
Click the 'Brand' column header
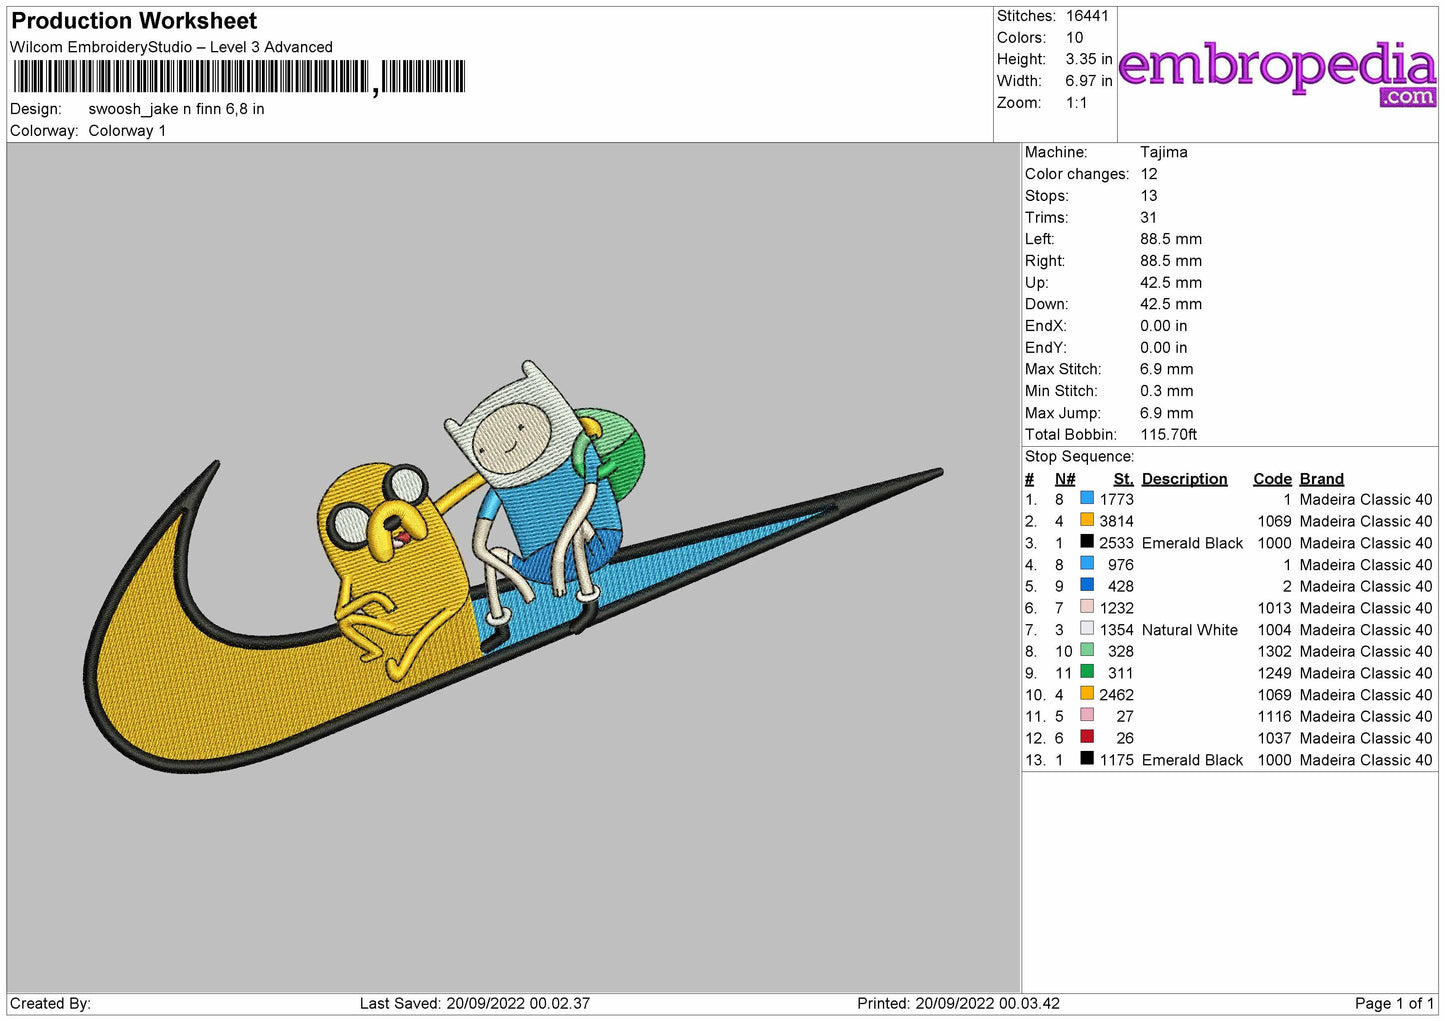pos(1322,479)
